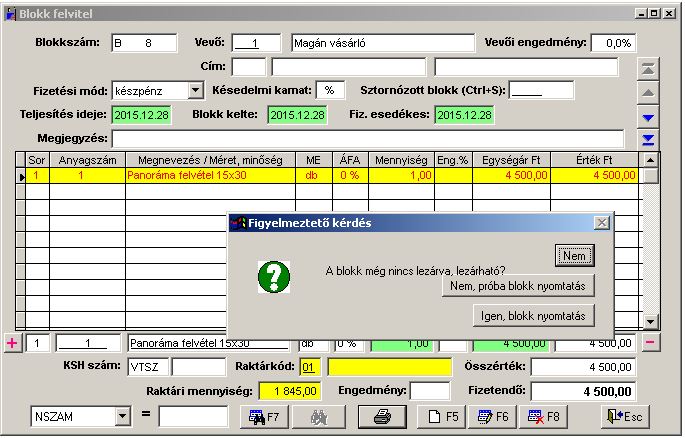This screenshot has height=438, width=685.
Task: Open the NSZAM dropdown list
Action: click(123, 417)
